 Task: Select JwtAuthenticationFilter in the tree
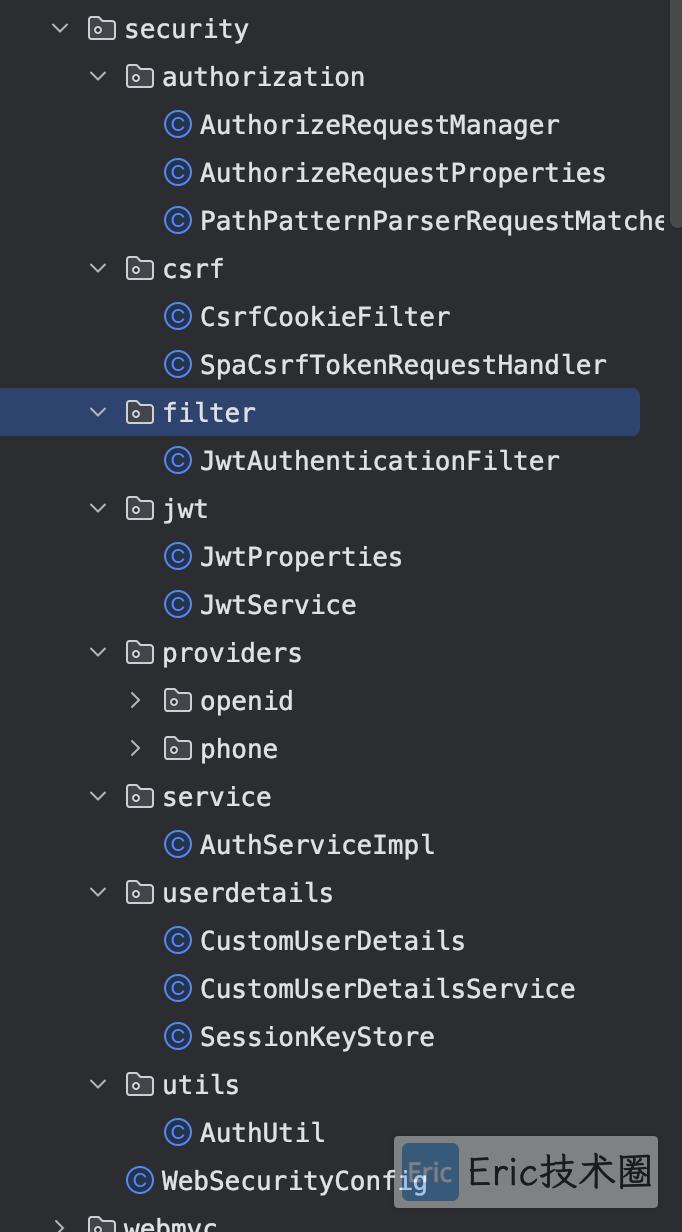tap(380, 461)
